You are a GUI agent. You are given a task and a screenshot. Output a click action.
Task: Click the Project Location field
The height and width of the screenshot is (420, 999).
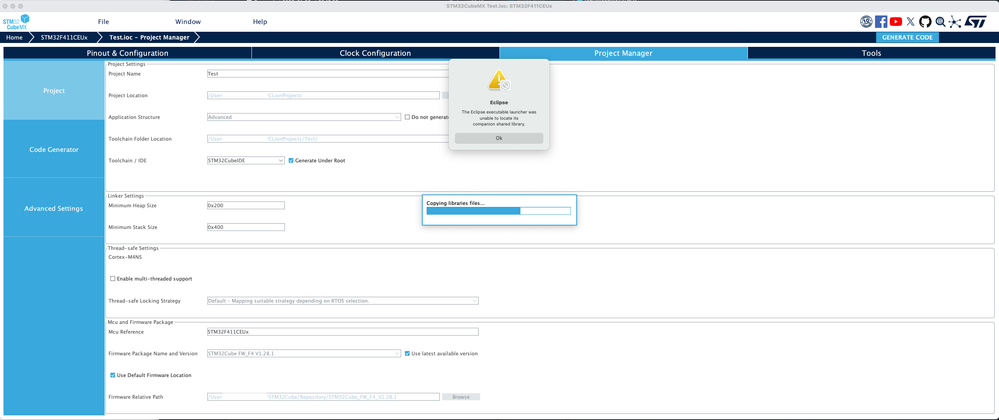(323, 96)
